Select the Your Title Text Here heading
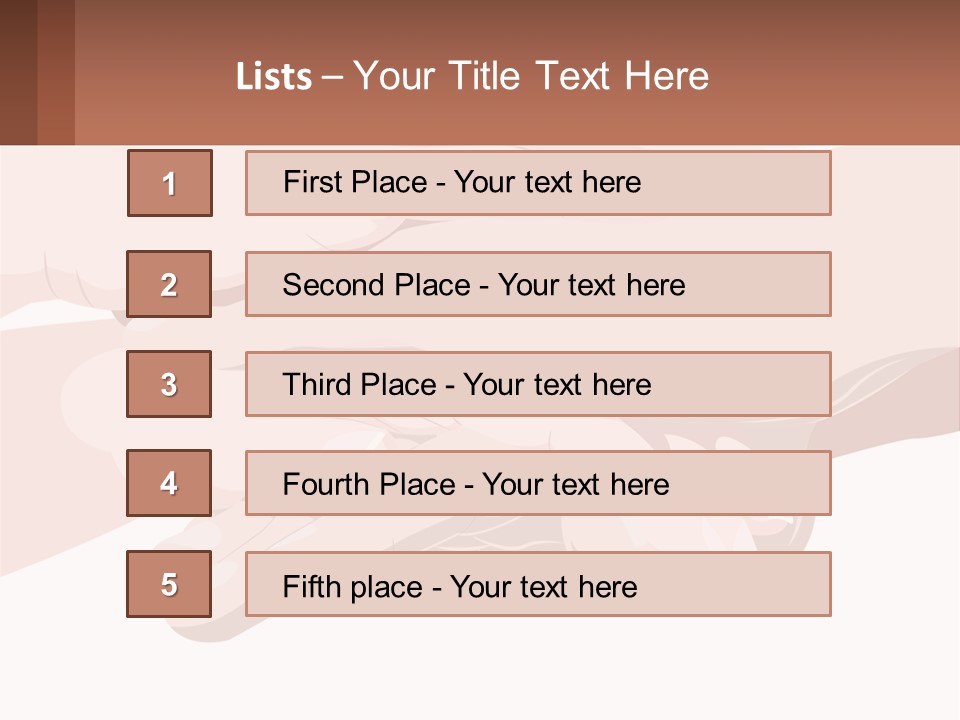 click(531, 76)
